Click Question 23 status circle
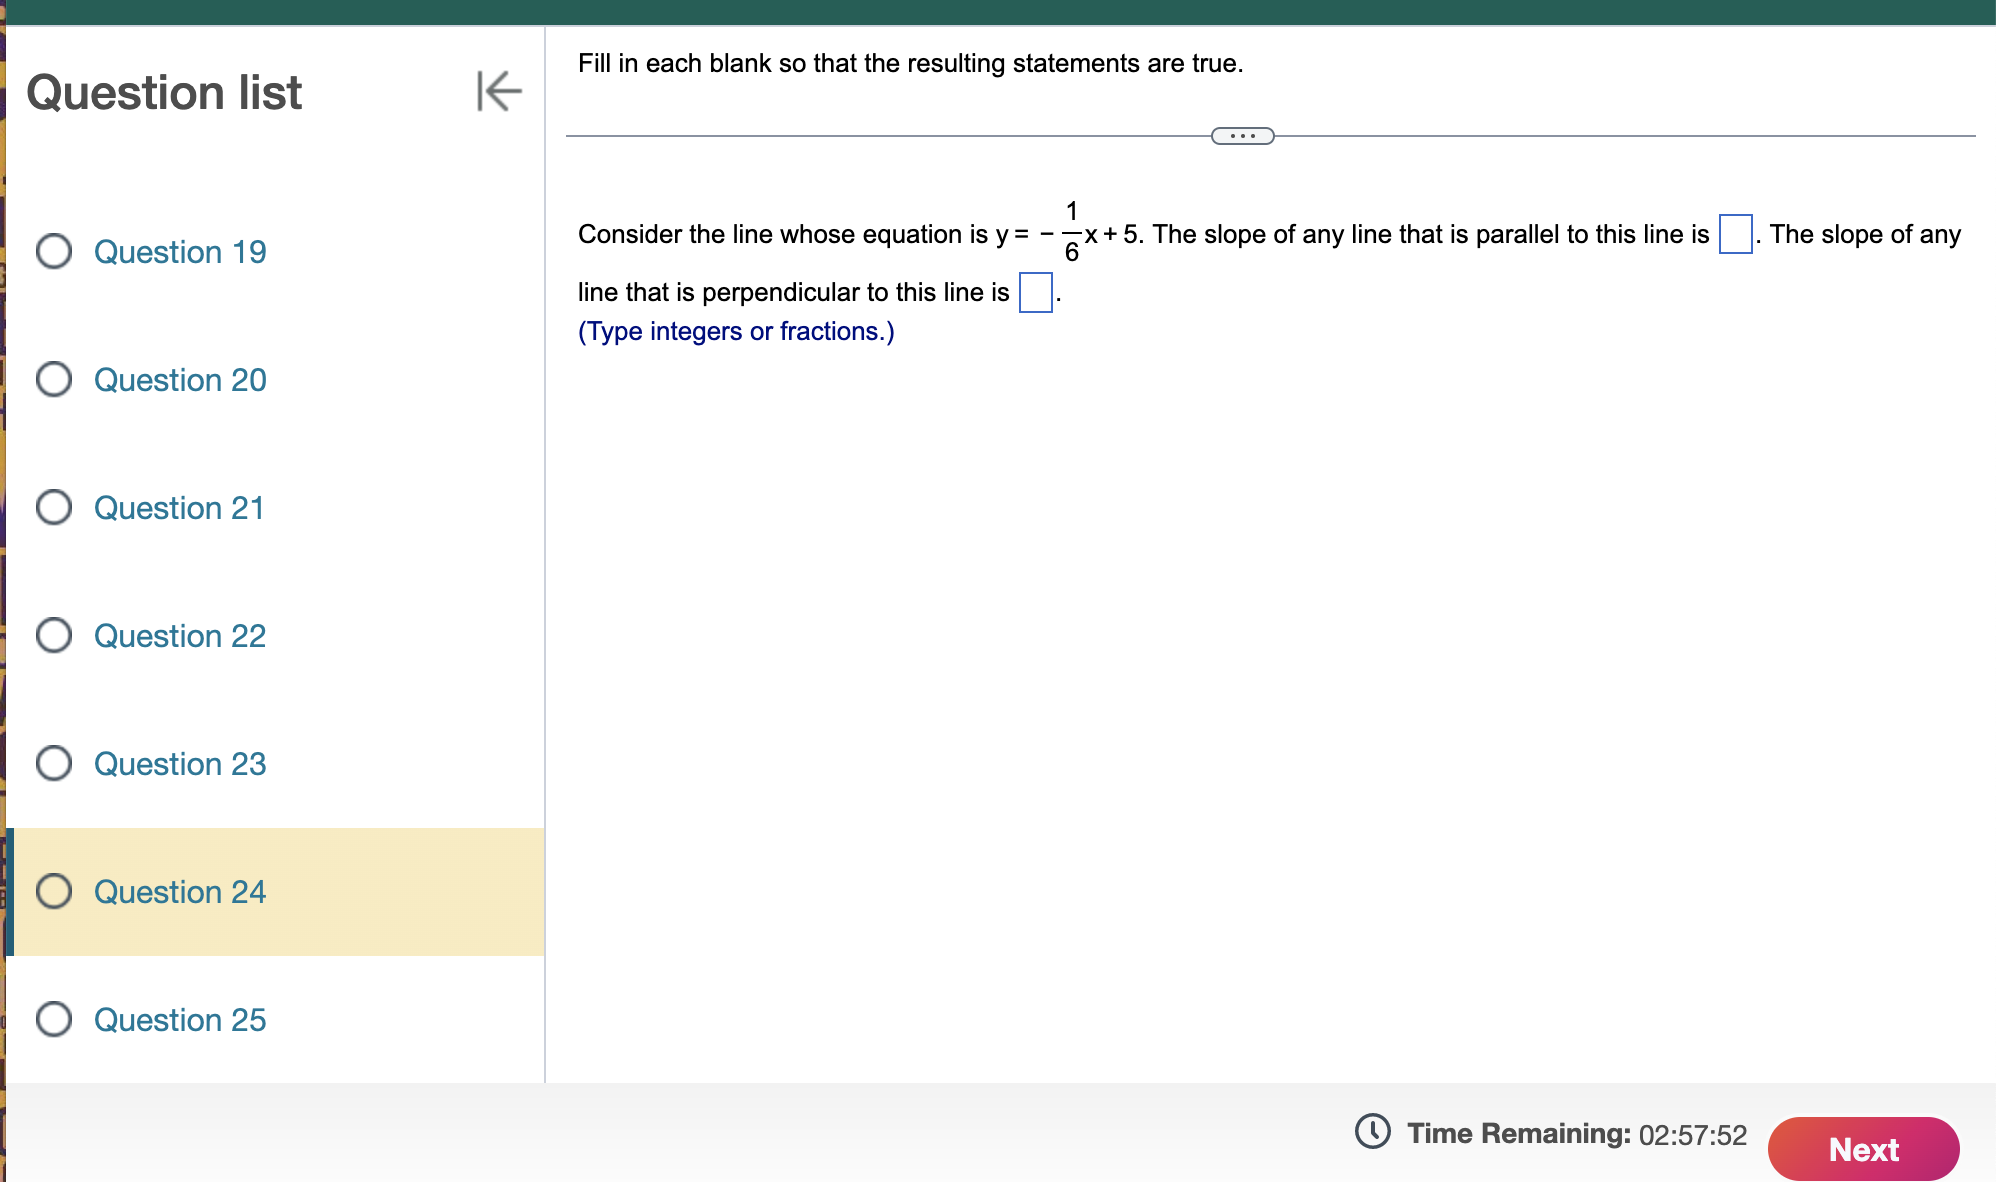The width and height of the screenshot is (1996, 1182). 54,763
